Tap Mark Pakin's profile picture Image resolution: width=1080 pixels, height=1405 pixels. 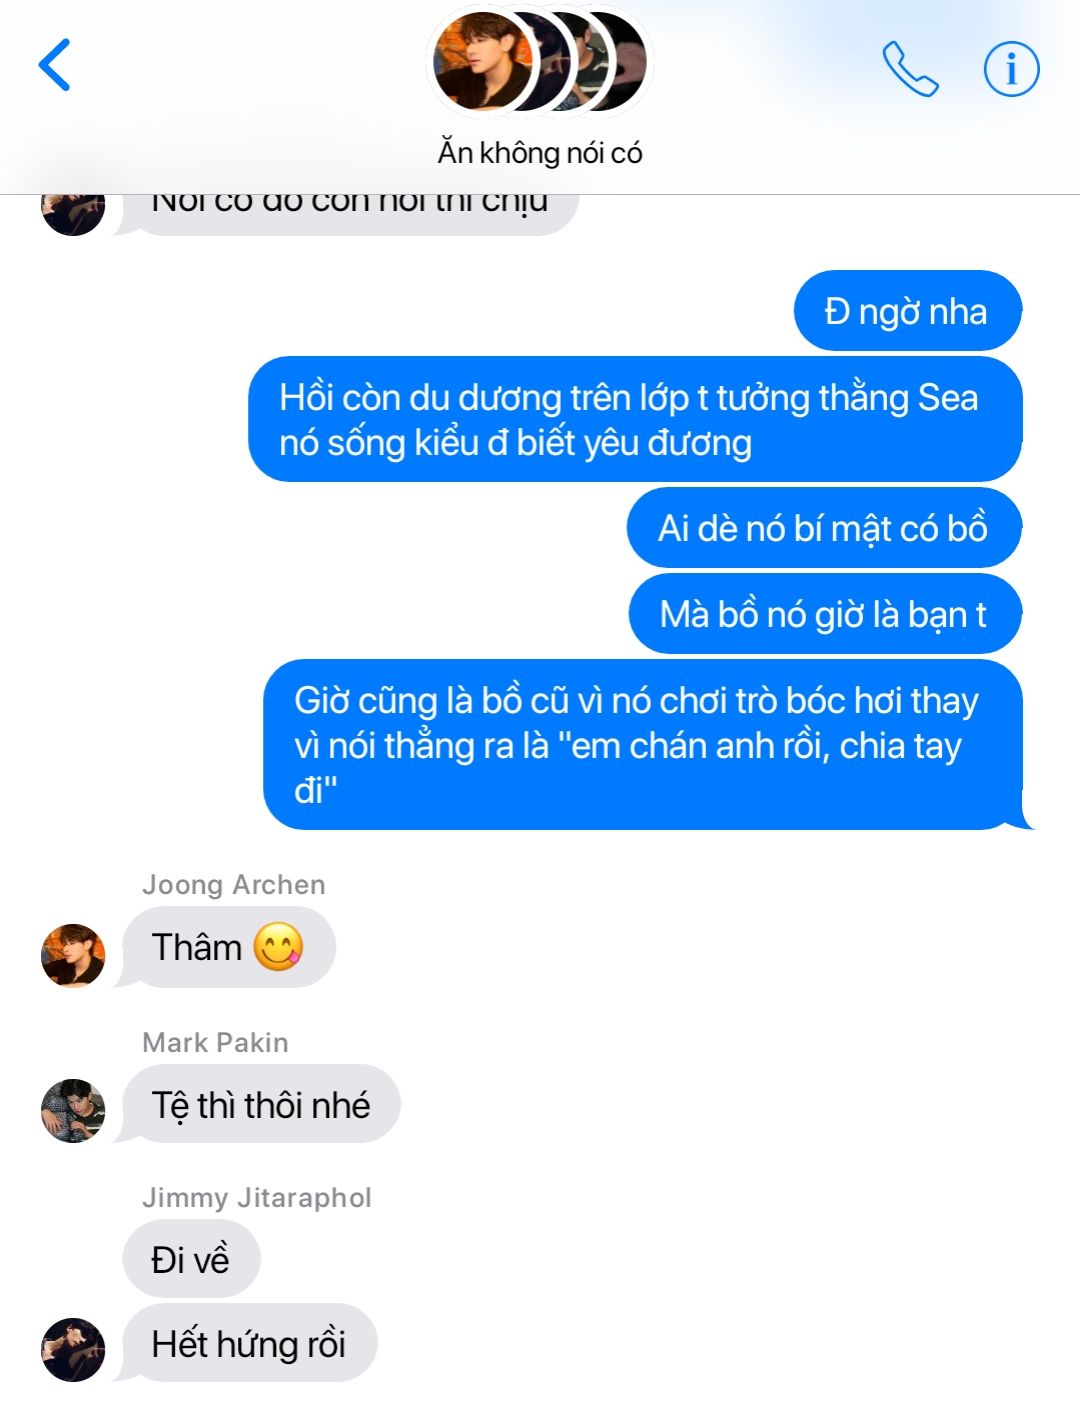pos(73,1110)
